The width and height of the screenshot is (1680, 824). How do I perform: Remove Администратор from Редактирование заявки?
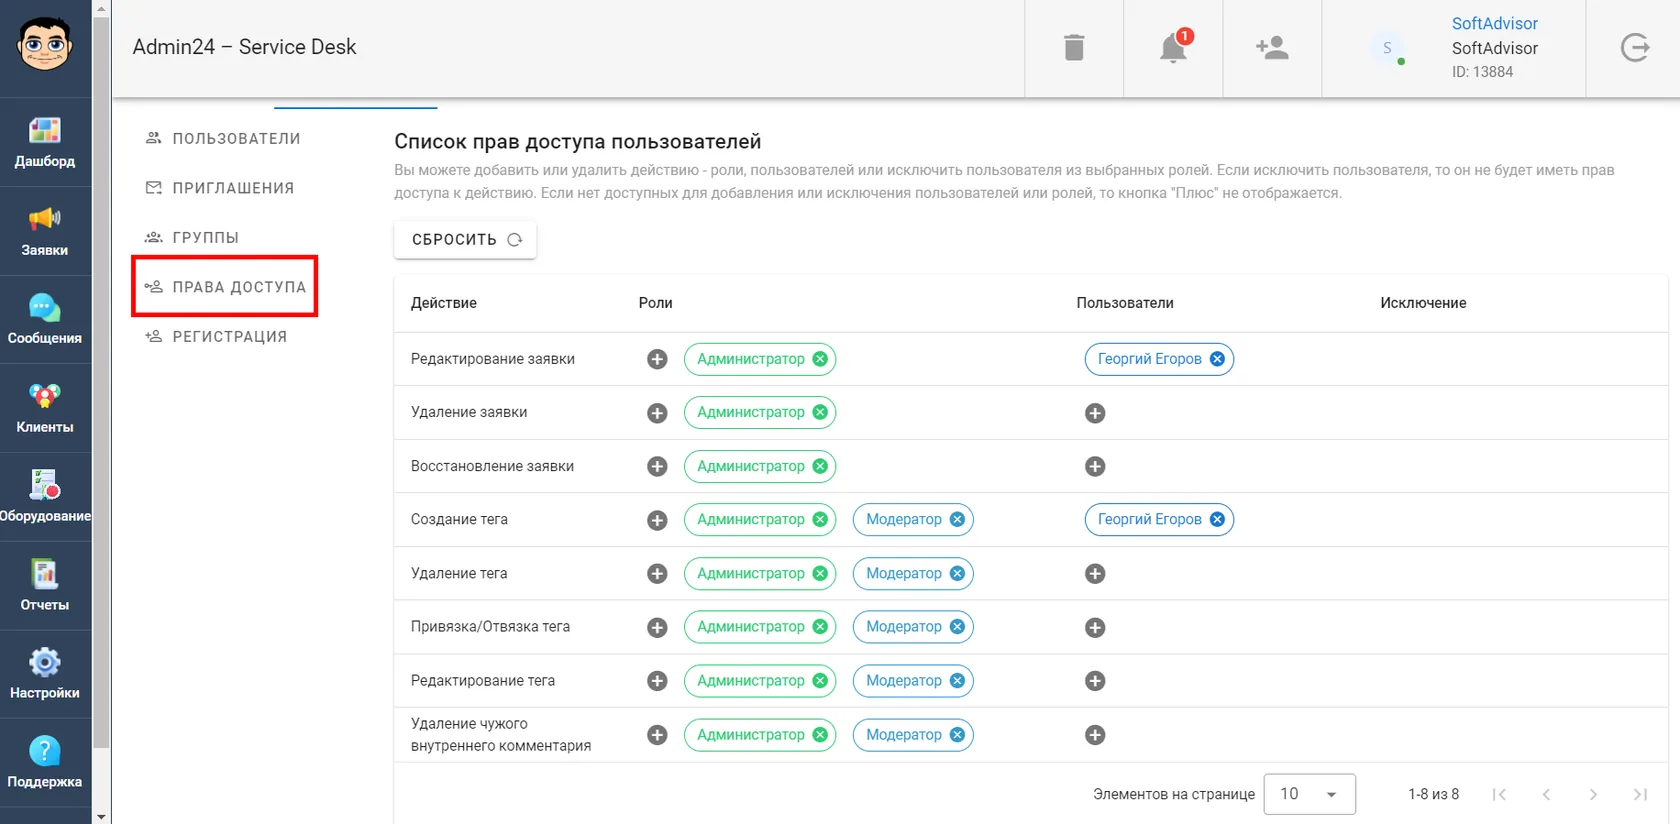click(x=820, y=359)
